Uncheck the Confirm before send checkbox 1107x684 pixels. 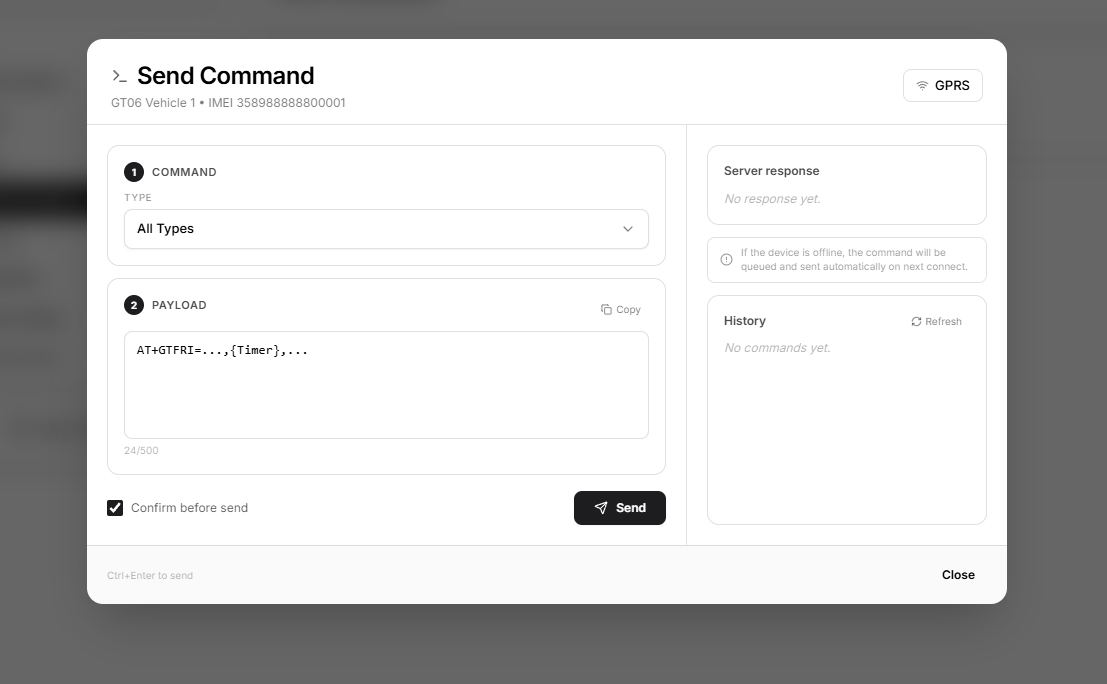point(115,508)
